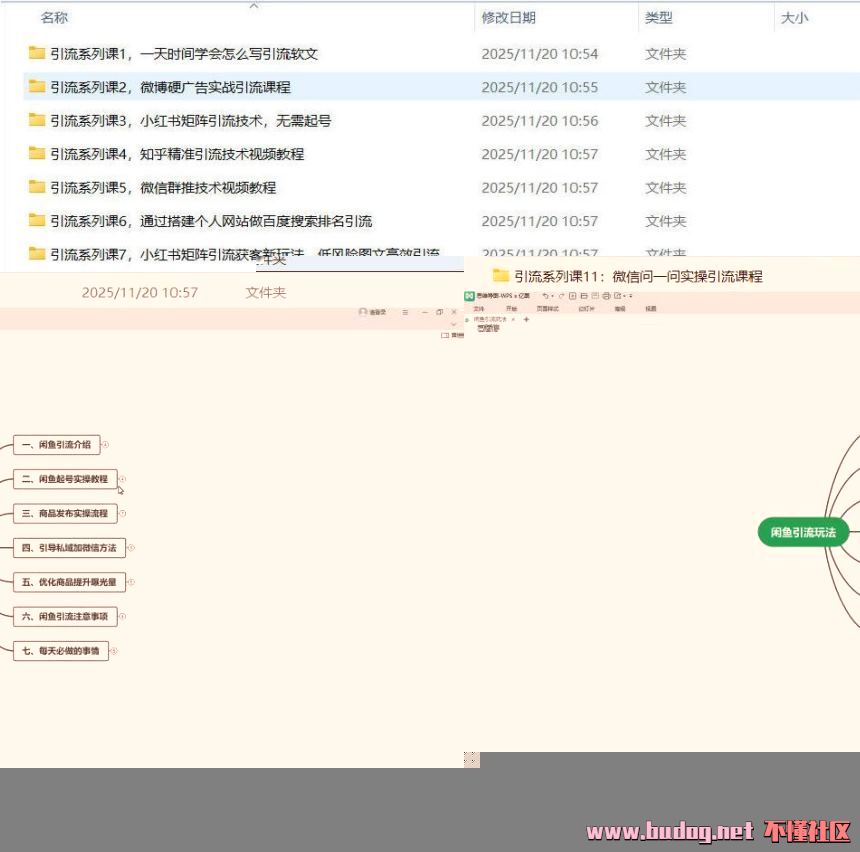Screen dimensions: 860x852
Task: Sort files by 名称 column header
Action: (54, 18)
